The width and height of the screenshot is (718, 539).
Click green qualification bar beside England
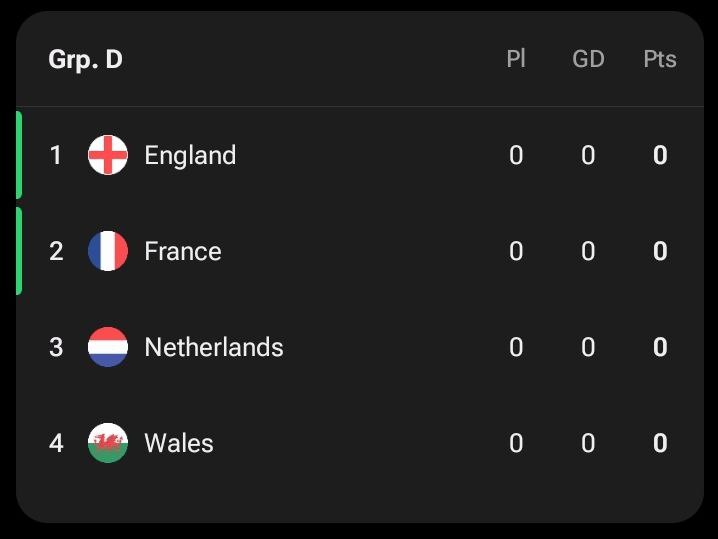pos(19,155)
